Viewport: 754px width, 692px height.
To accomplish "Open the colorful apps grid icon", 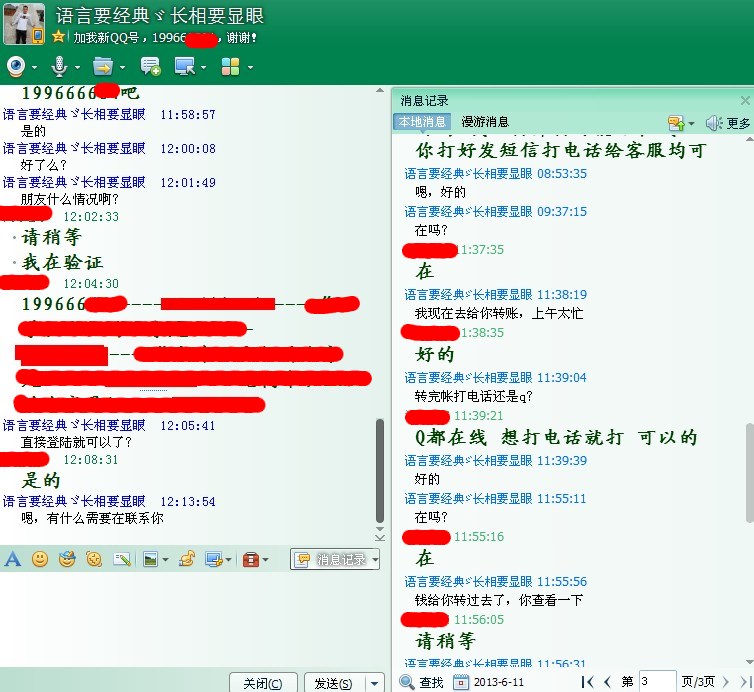I will click(230, 66).
